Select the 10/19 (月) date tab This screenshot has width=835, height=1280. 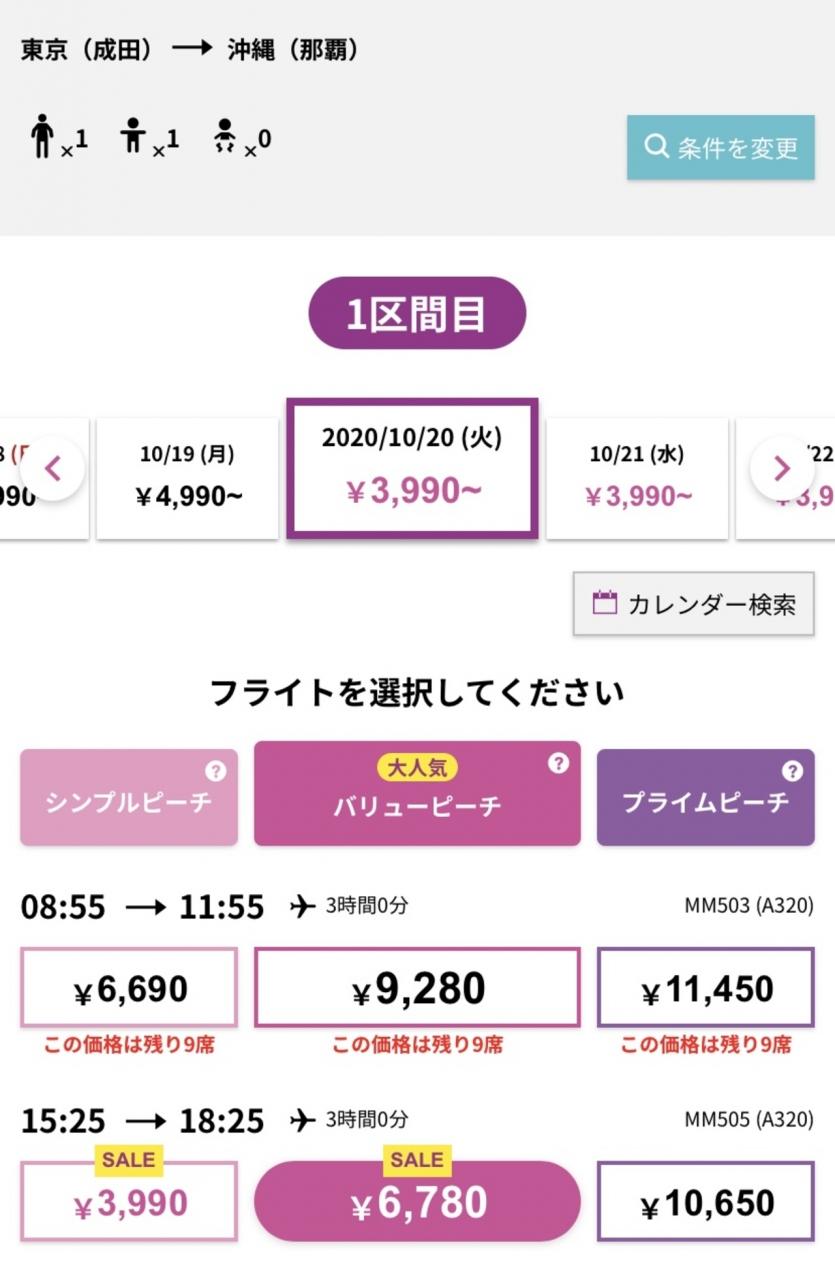187,477
